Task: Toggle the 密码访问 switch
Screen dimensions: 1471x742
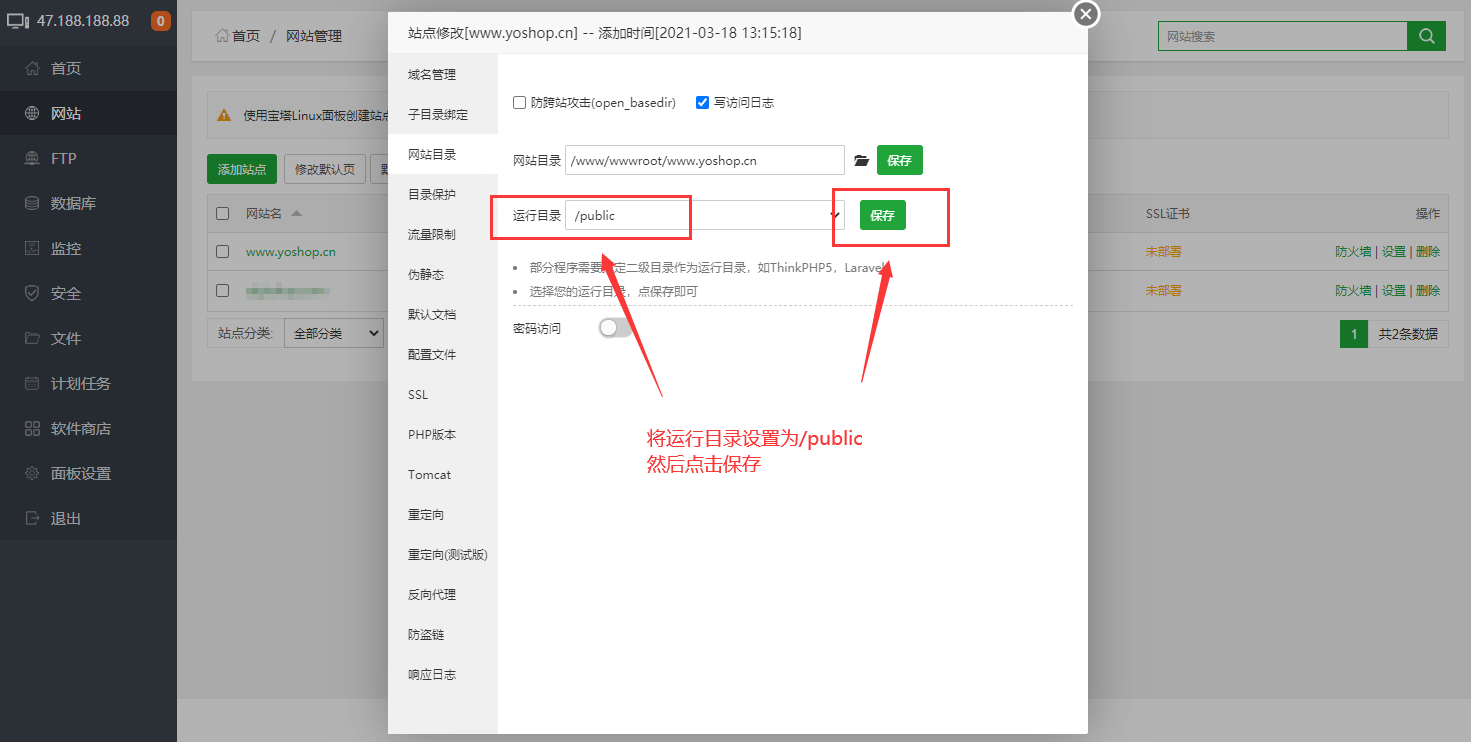Action: [615, 328]
